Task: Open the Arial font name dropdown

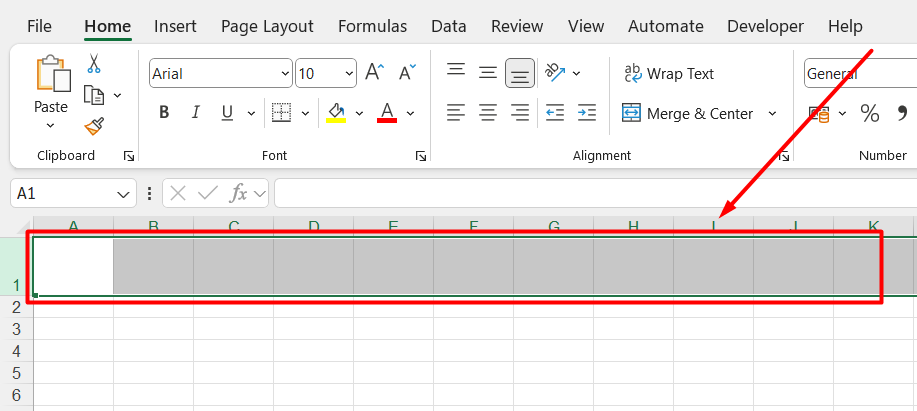Action: point(285,74)
